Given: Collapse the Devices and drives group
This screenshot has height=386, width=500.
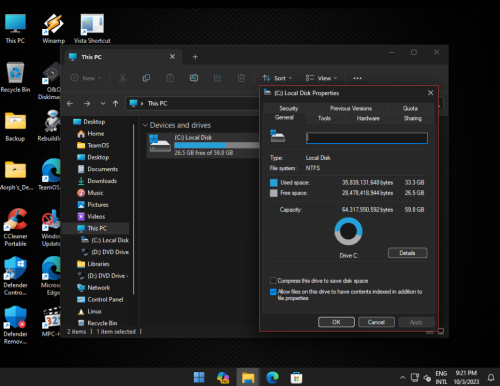Looking at the screenshot, I should 145,125.
